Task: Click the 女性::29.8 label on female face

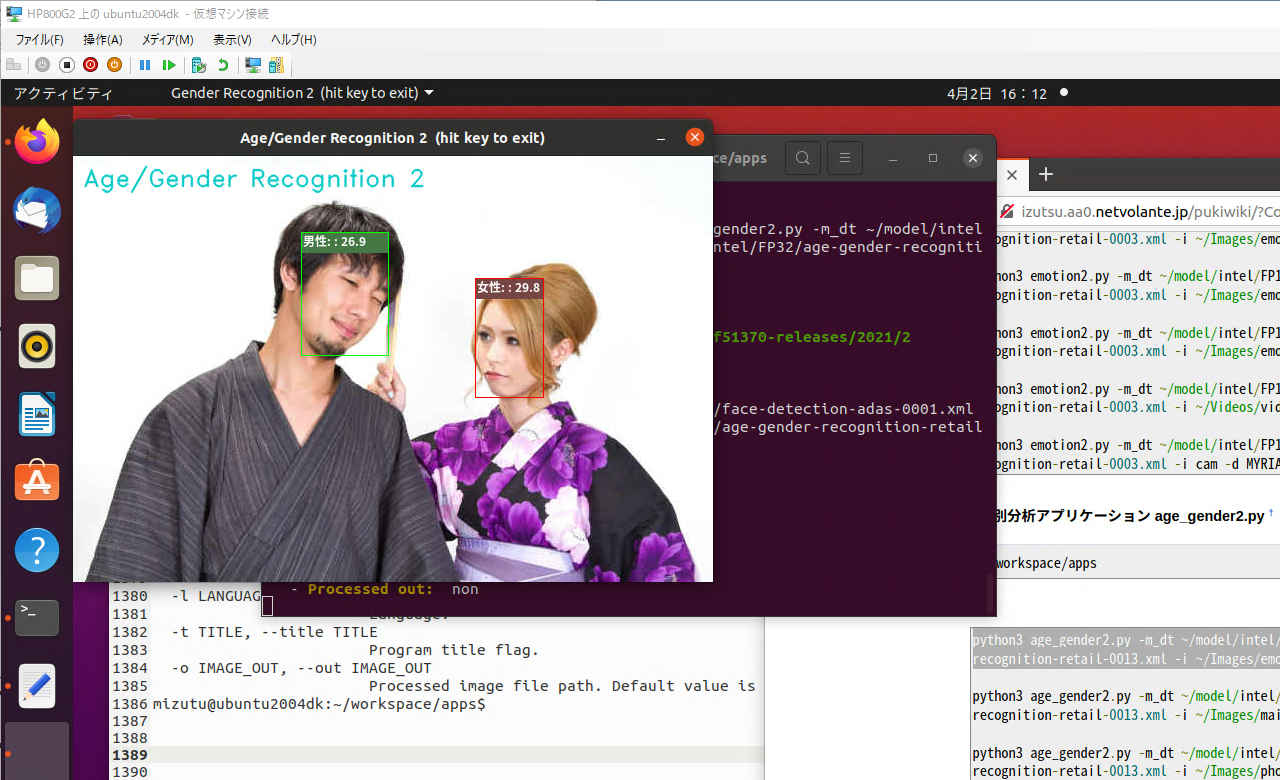Action: click(509, 288)
